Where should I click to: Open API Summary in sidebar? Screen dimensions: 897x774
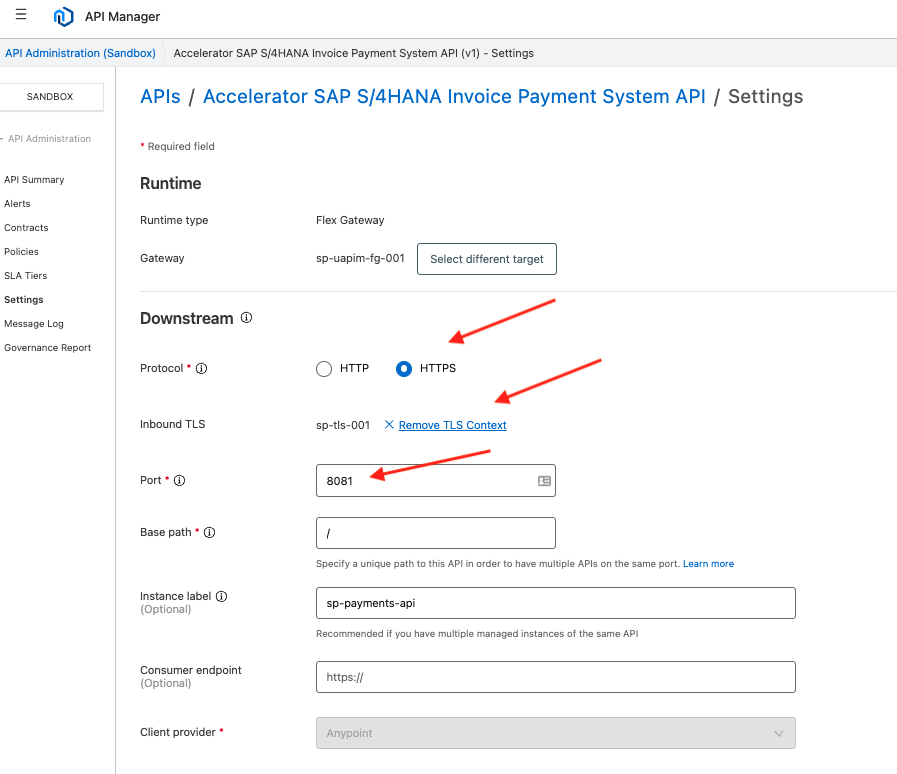[34, 180]
